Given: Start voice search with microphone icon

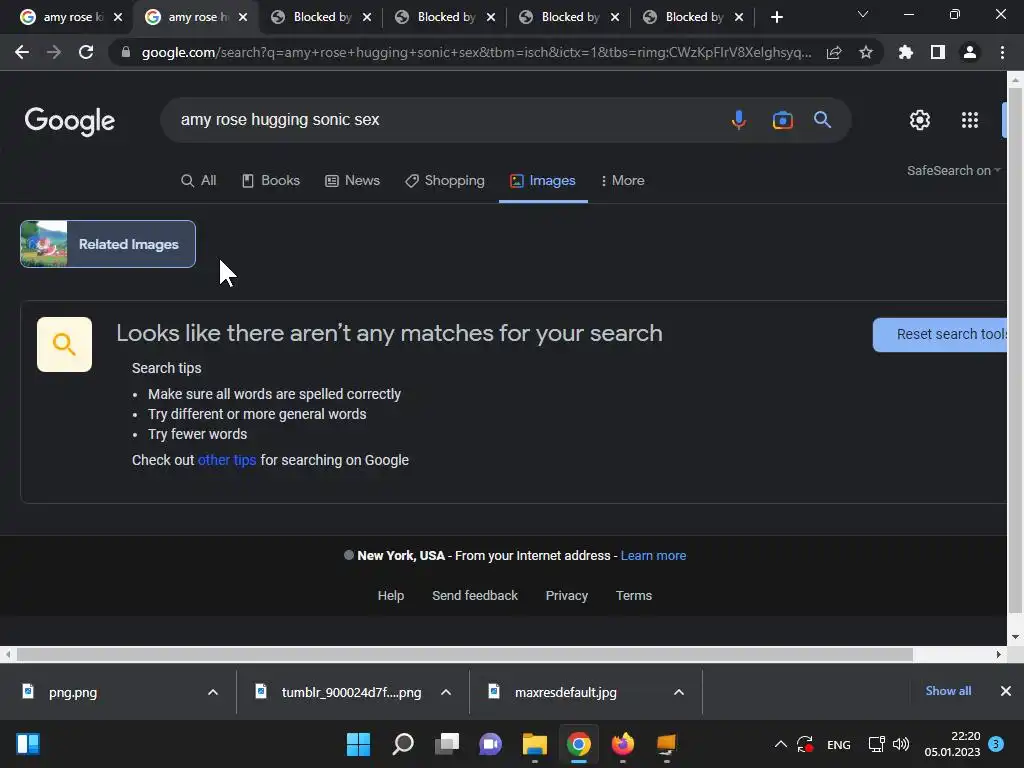Looking at the screenshot, I should 739,120.
